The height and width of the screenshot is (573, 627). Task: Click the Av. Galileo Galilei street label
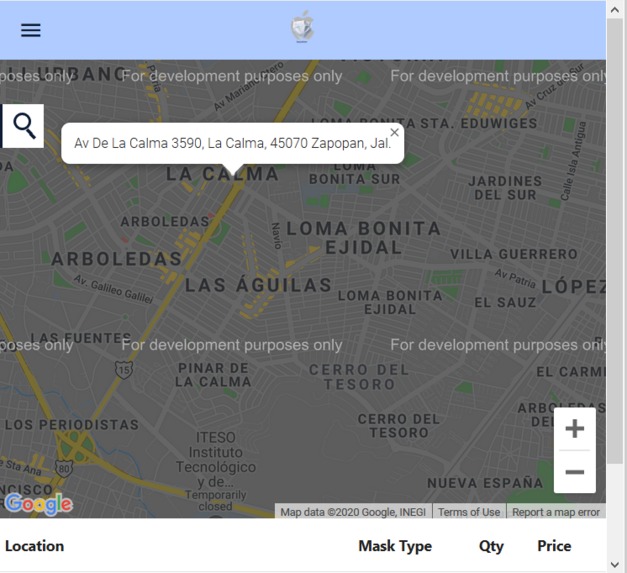[x=113, y=289]
